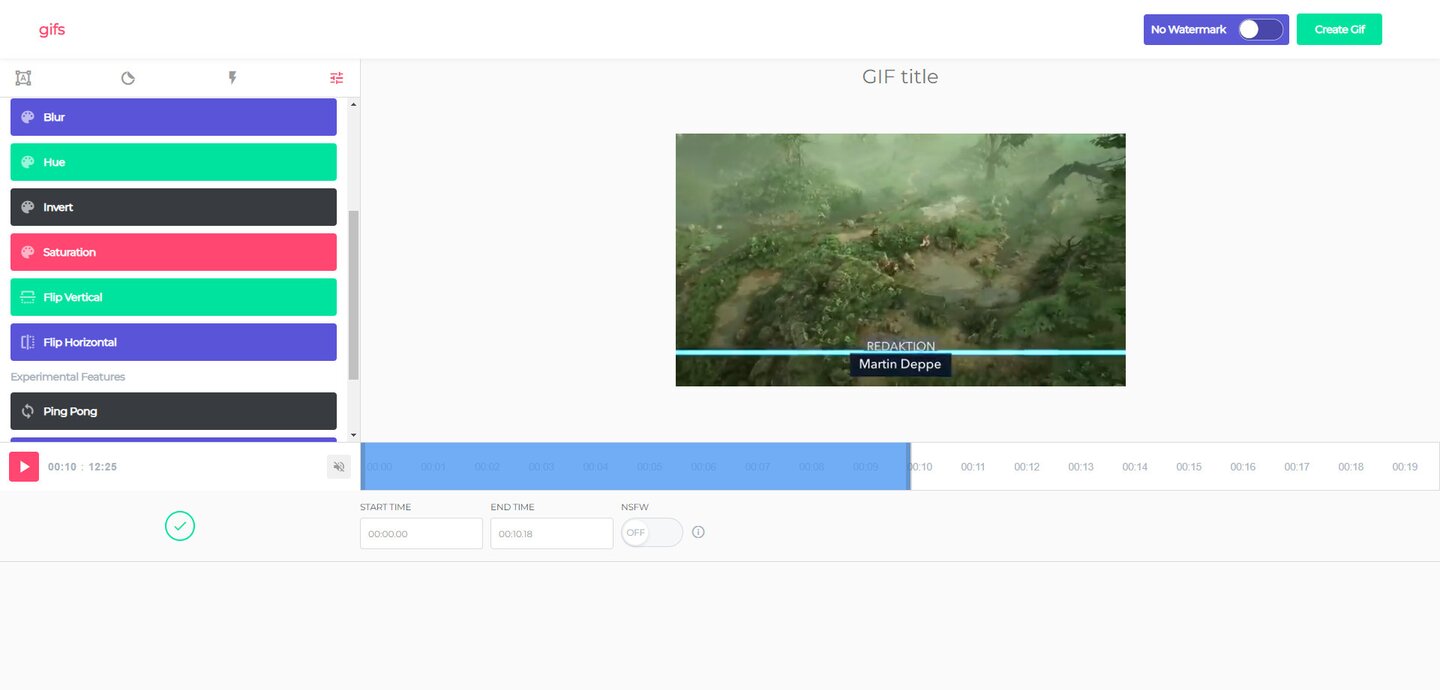Click the Saturation palette icon
The image size is (1440, 690).
(28, 252)
